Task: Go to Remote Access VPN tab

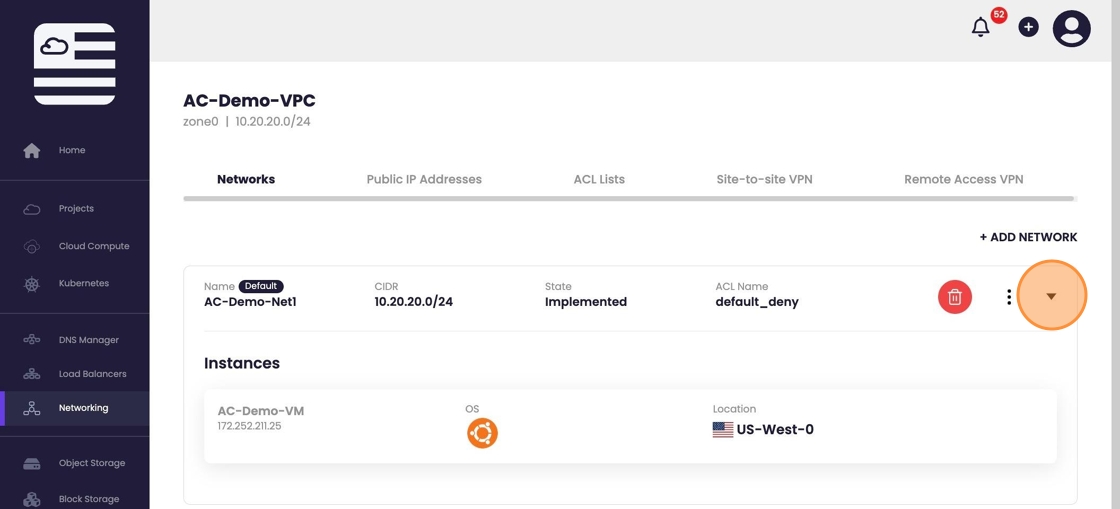Action: [x=963, y=180]
